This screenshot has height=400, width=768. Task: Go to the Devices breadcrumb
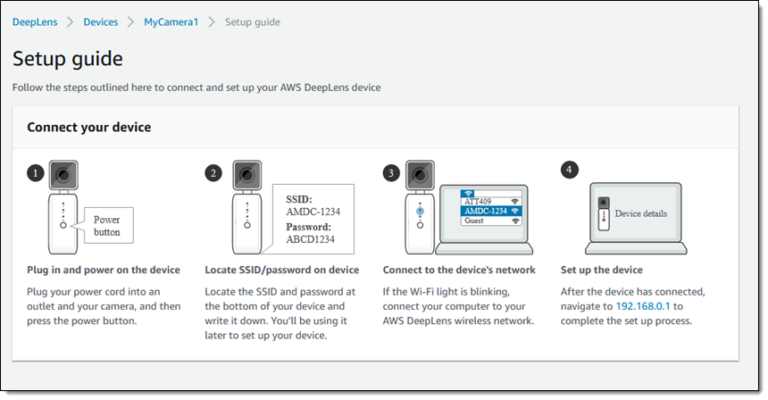click(x=100, y=22)
